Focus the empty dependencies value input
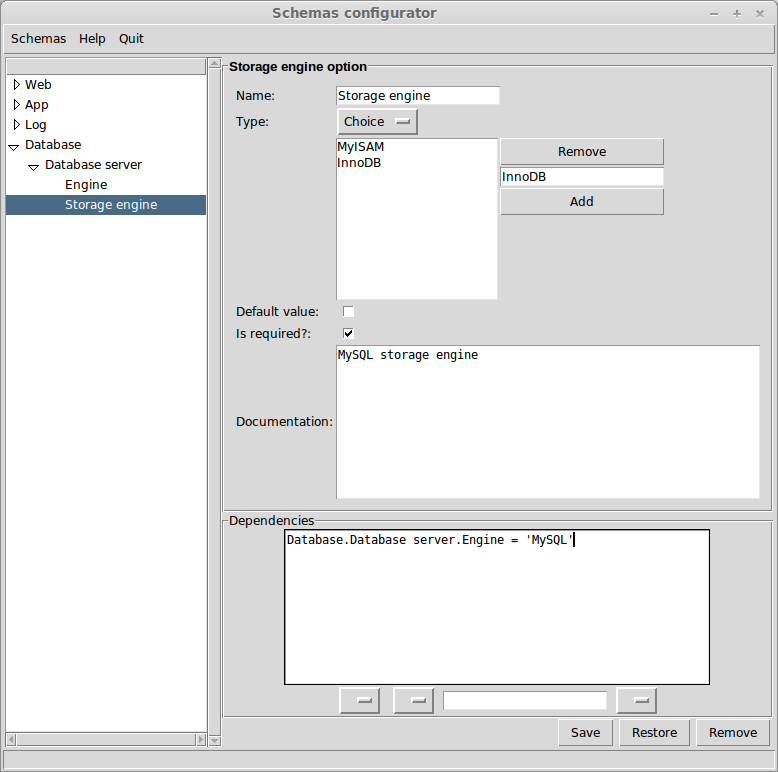Image resolution: width=778 pixels, height=772 pixels. pos(525,701)
